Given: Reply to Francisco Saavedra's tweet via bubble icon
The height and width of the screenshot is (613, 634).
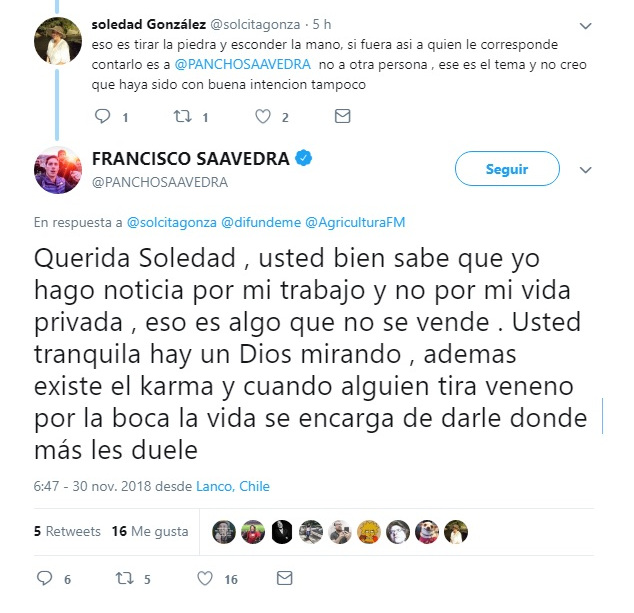Looking at the screenshot, I should 44,578.
